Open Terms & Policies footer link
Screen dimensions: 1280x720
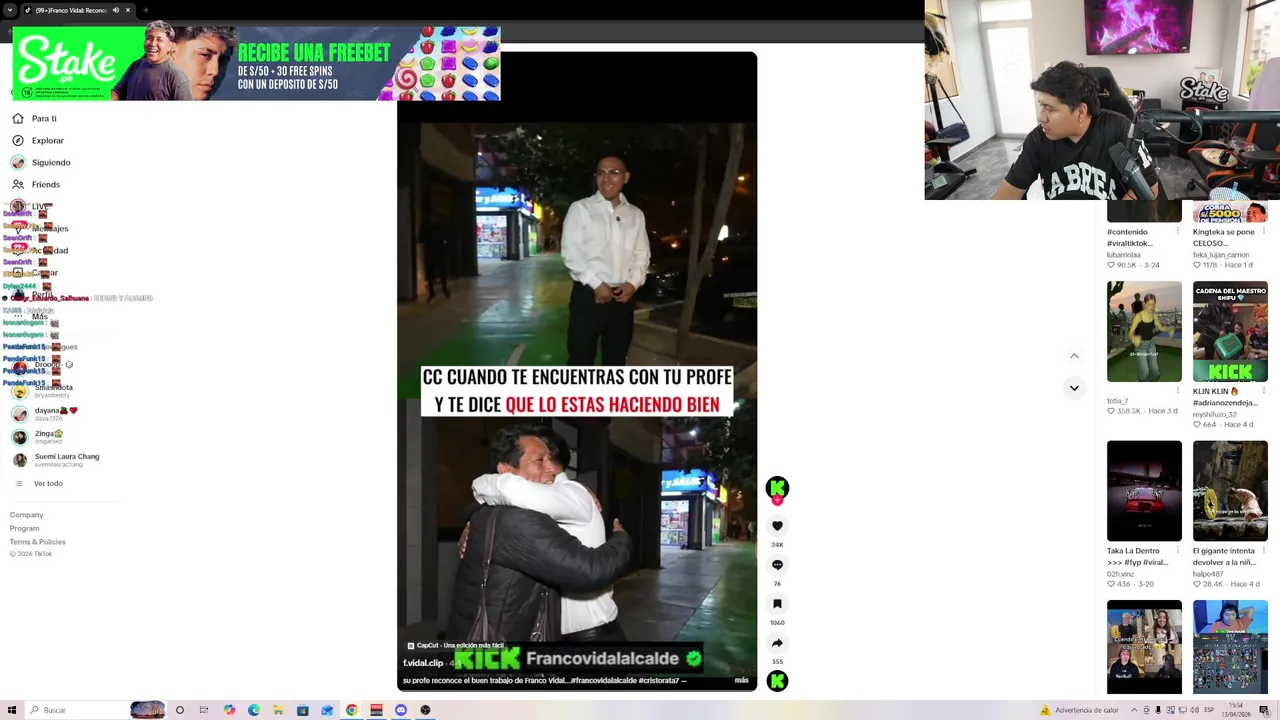click(38, 541)
